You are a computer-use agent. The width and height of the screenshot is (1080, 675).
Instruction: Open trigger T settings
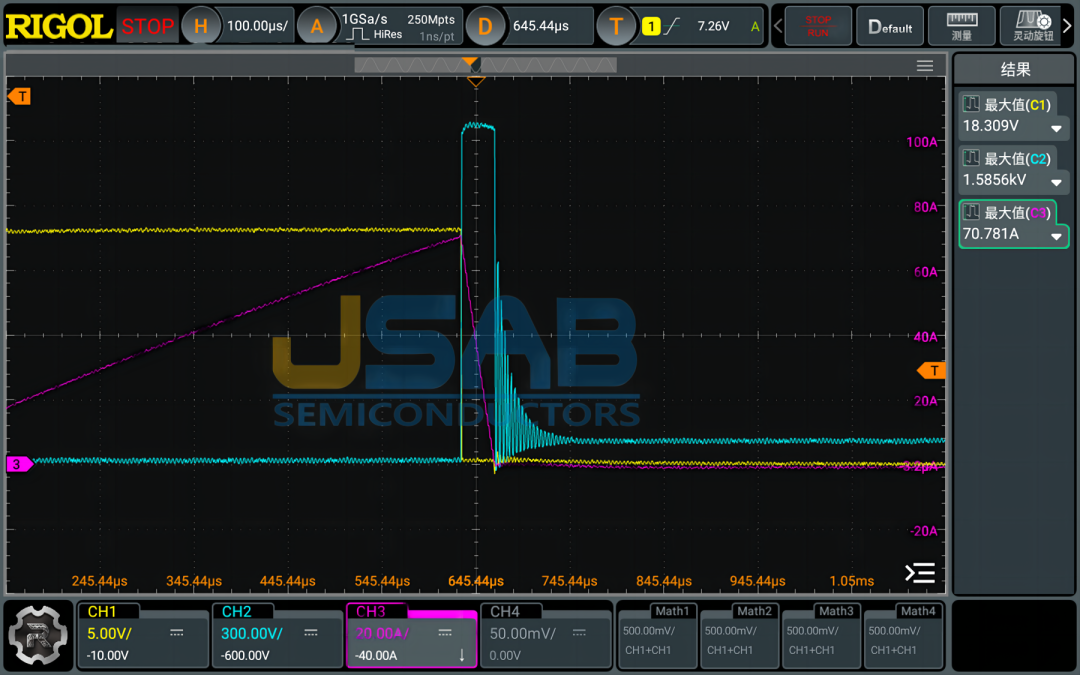[616, 26]
